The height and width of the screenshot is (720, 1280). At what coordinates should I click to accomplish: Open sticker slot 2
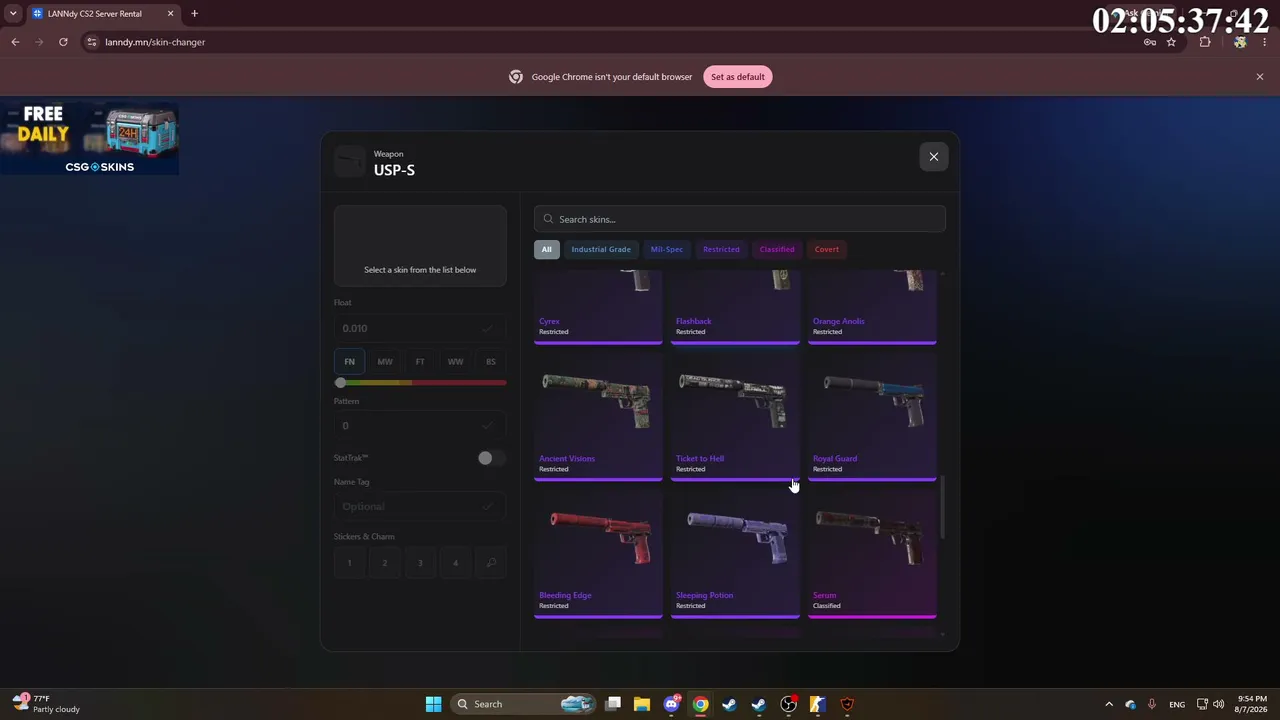coord(385,563)
